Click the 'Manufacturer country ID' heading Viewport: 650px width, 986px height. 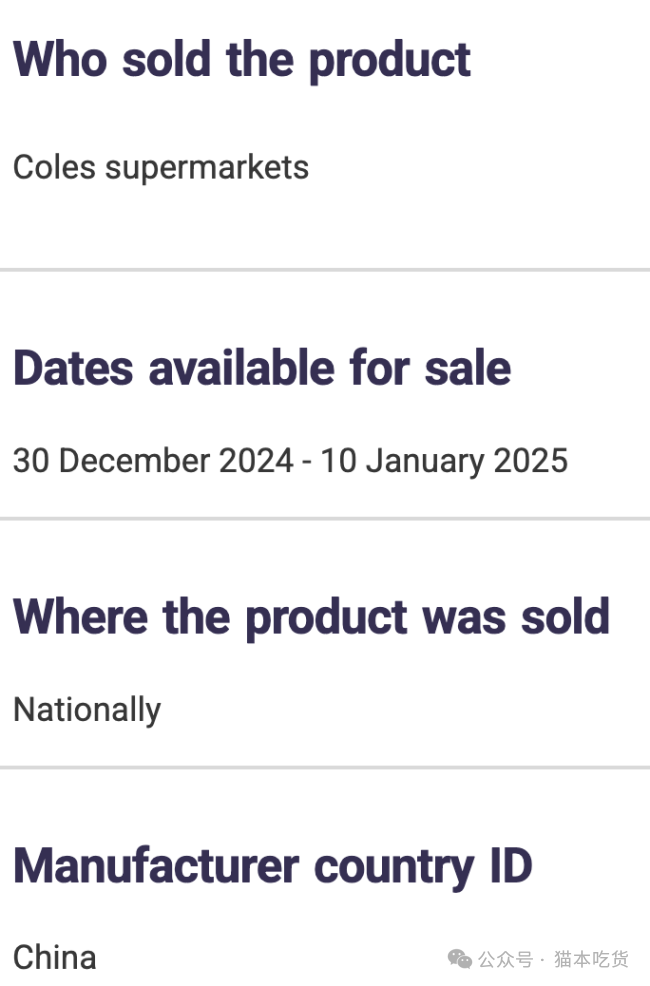pyautogui.click(x=273, y=868)
